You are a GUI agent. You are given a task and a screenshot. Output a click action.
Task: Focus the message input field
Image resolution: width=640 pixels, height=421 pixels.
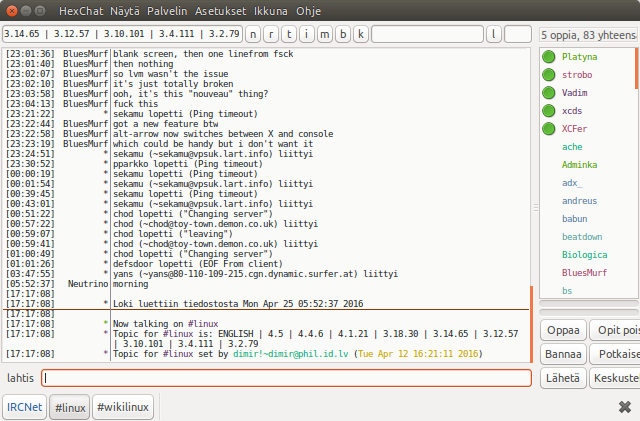(x=286, y=378)
